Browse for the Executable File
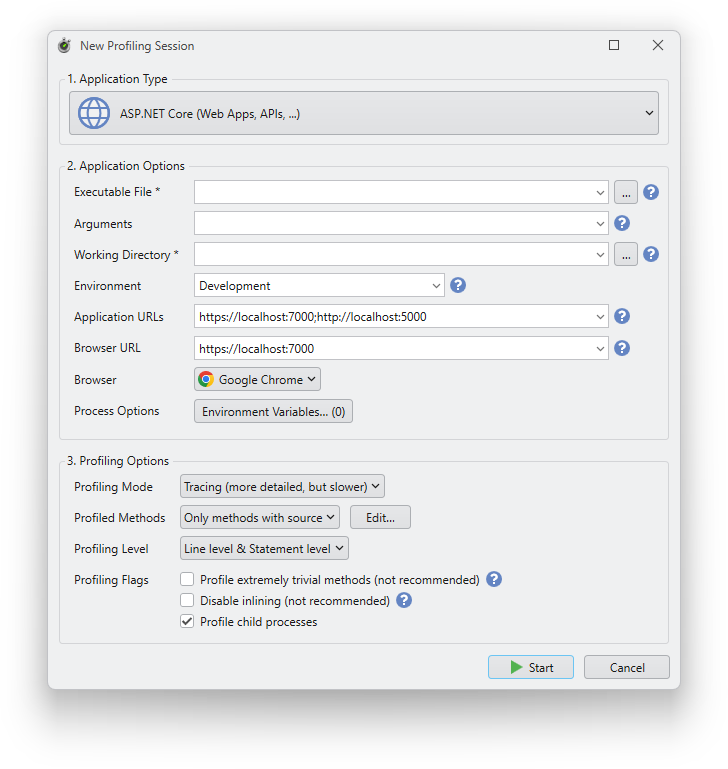The height and width of the screenshot is (769, 728). tap(625, 192)
